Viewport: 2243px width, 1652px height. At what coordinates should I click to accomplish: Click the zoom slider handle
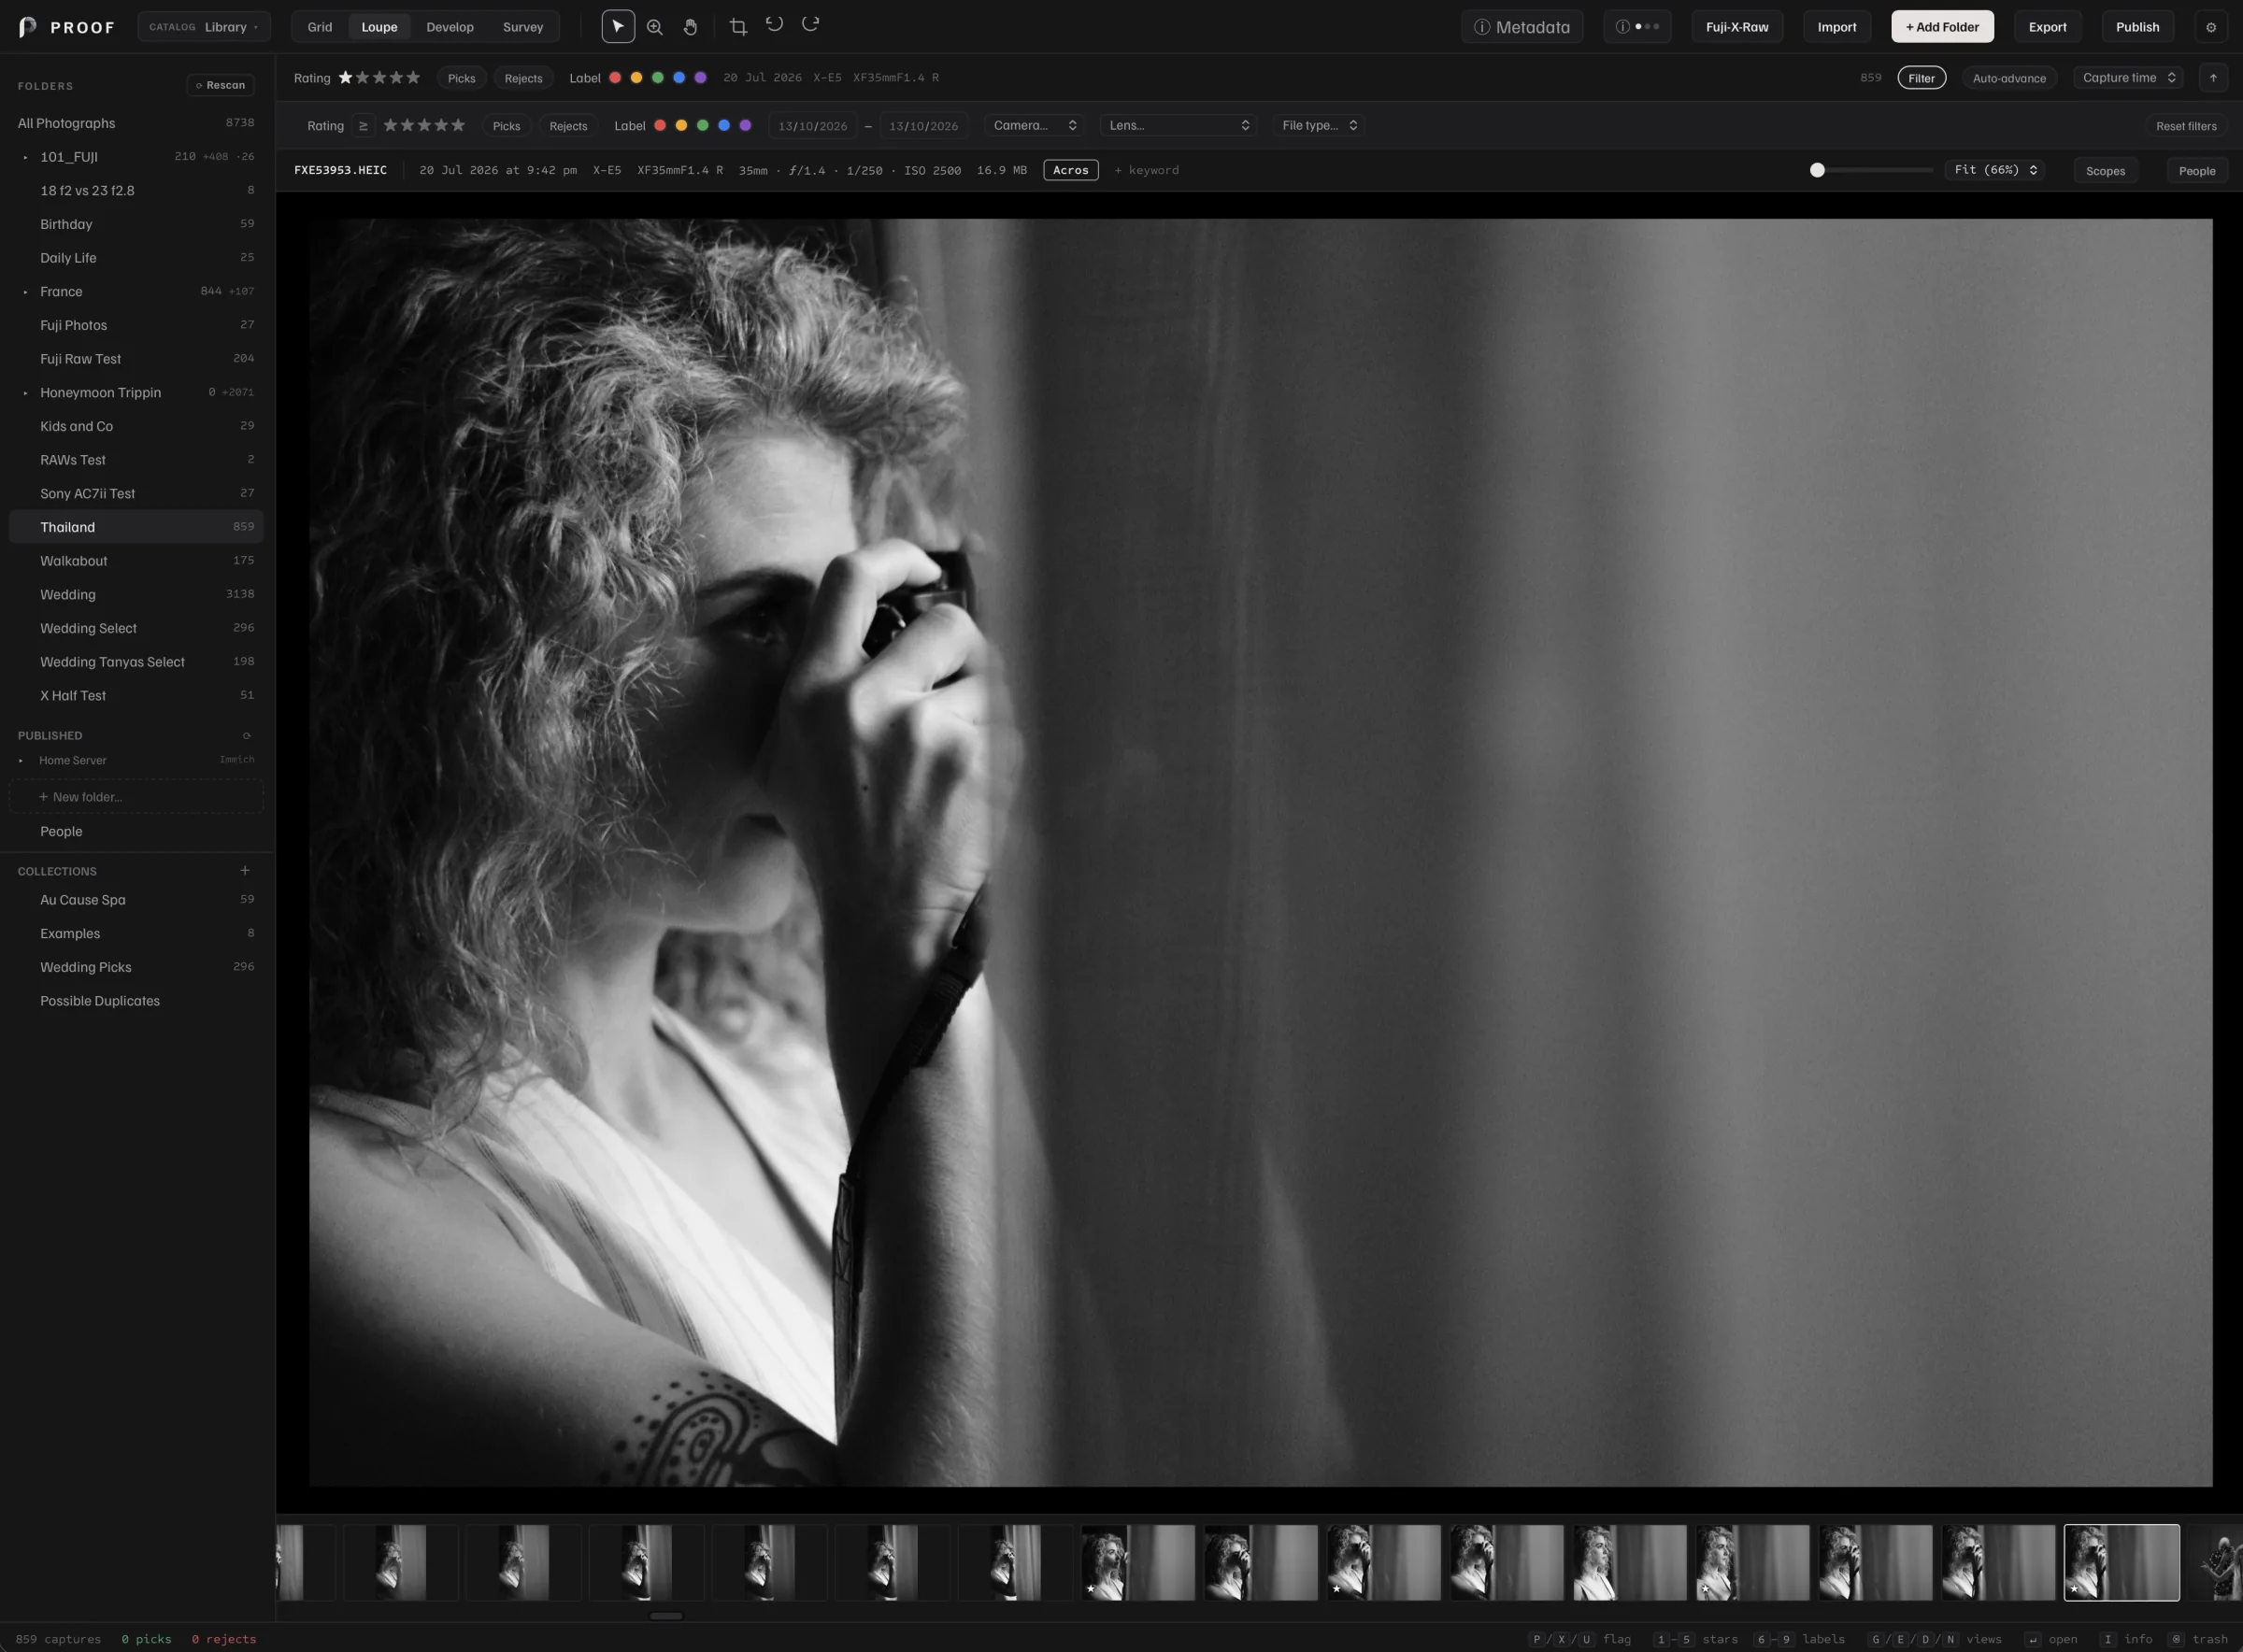pos(1817,170)
